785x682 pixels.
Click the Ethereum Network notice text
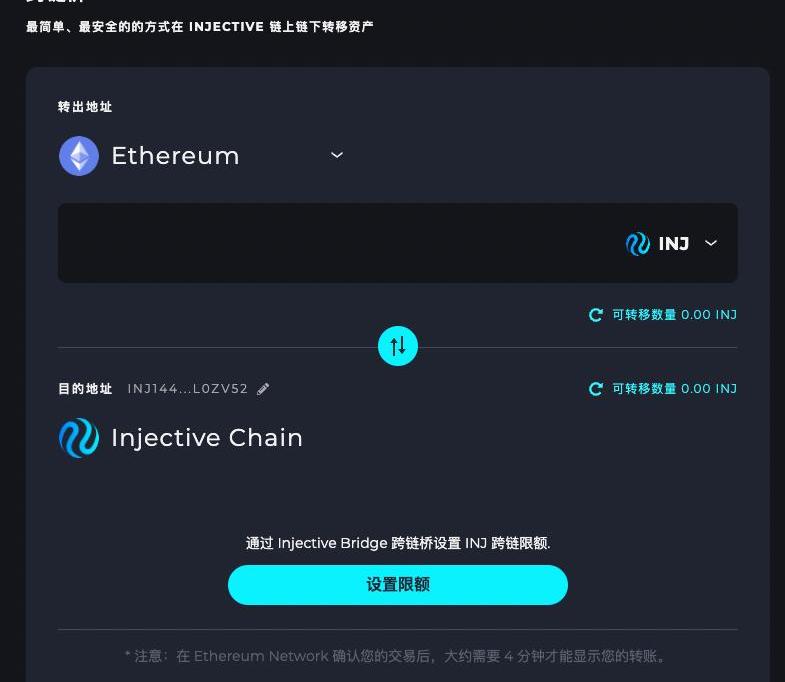(397, 656)
